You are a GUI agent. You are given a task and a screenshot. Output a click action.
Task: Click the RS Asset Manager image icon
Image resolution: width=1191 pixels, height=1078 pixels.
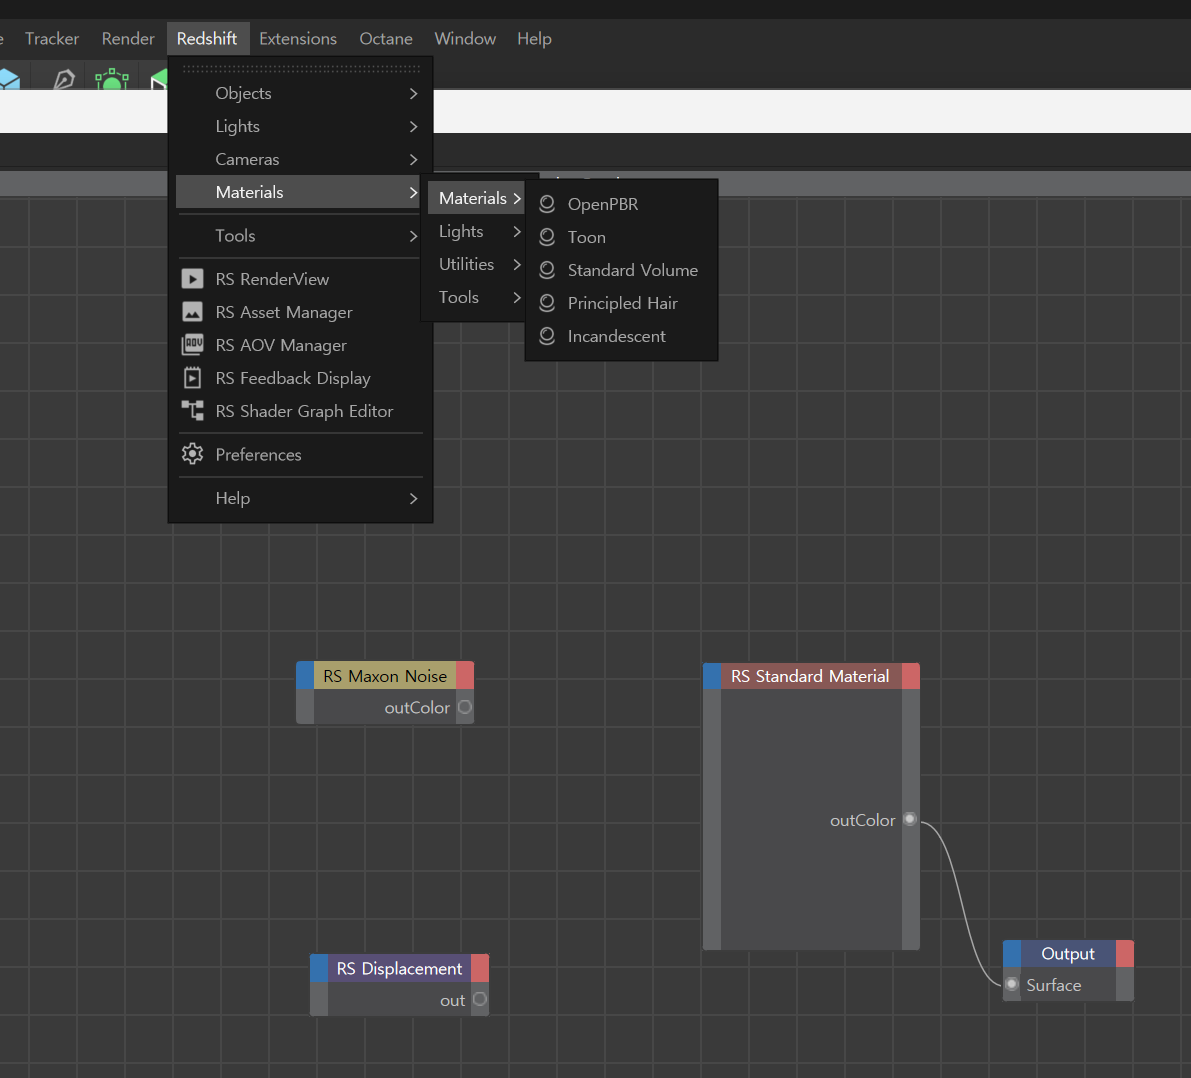coord(192,312)
